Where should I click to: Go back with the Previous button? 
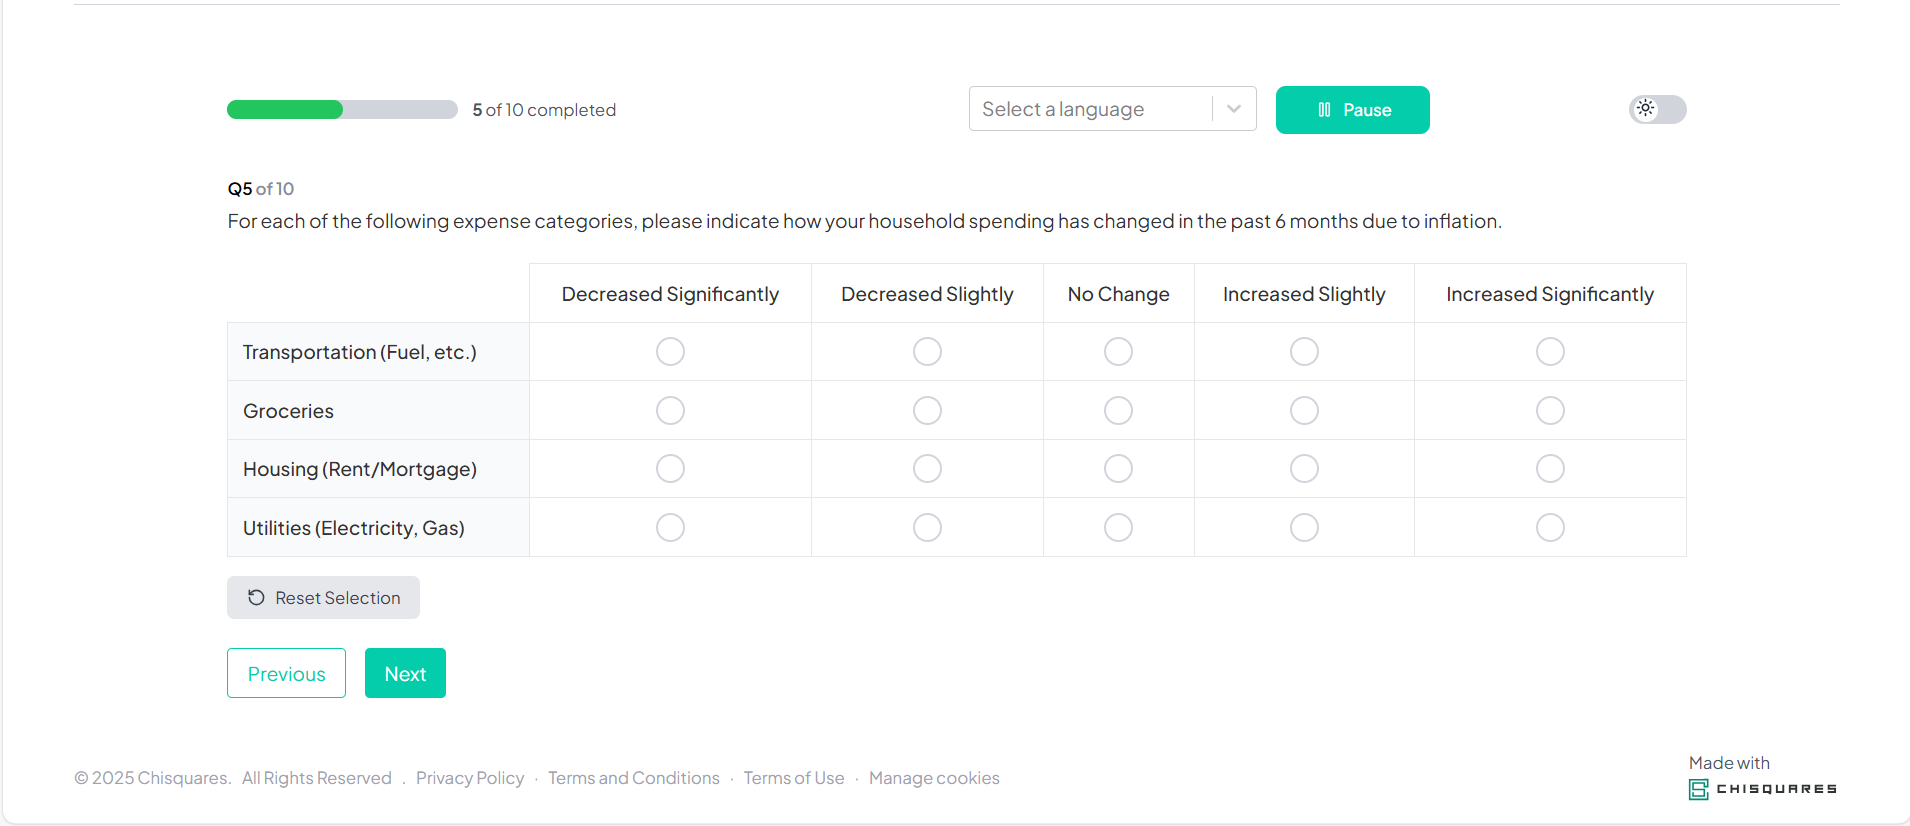point(286,674)
